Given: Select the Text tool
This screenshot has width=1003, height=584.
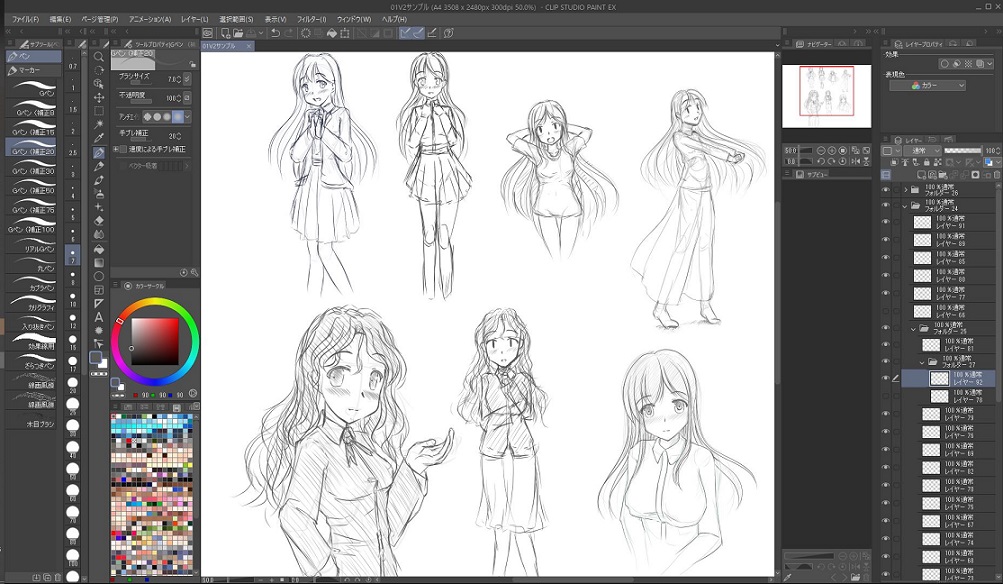Looking at the screenshot, I should tap(99, 317).
